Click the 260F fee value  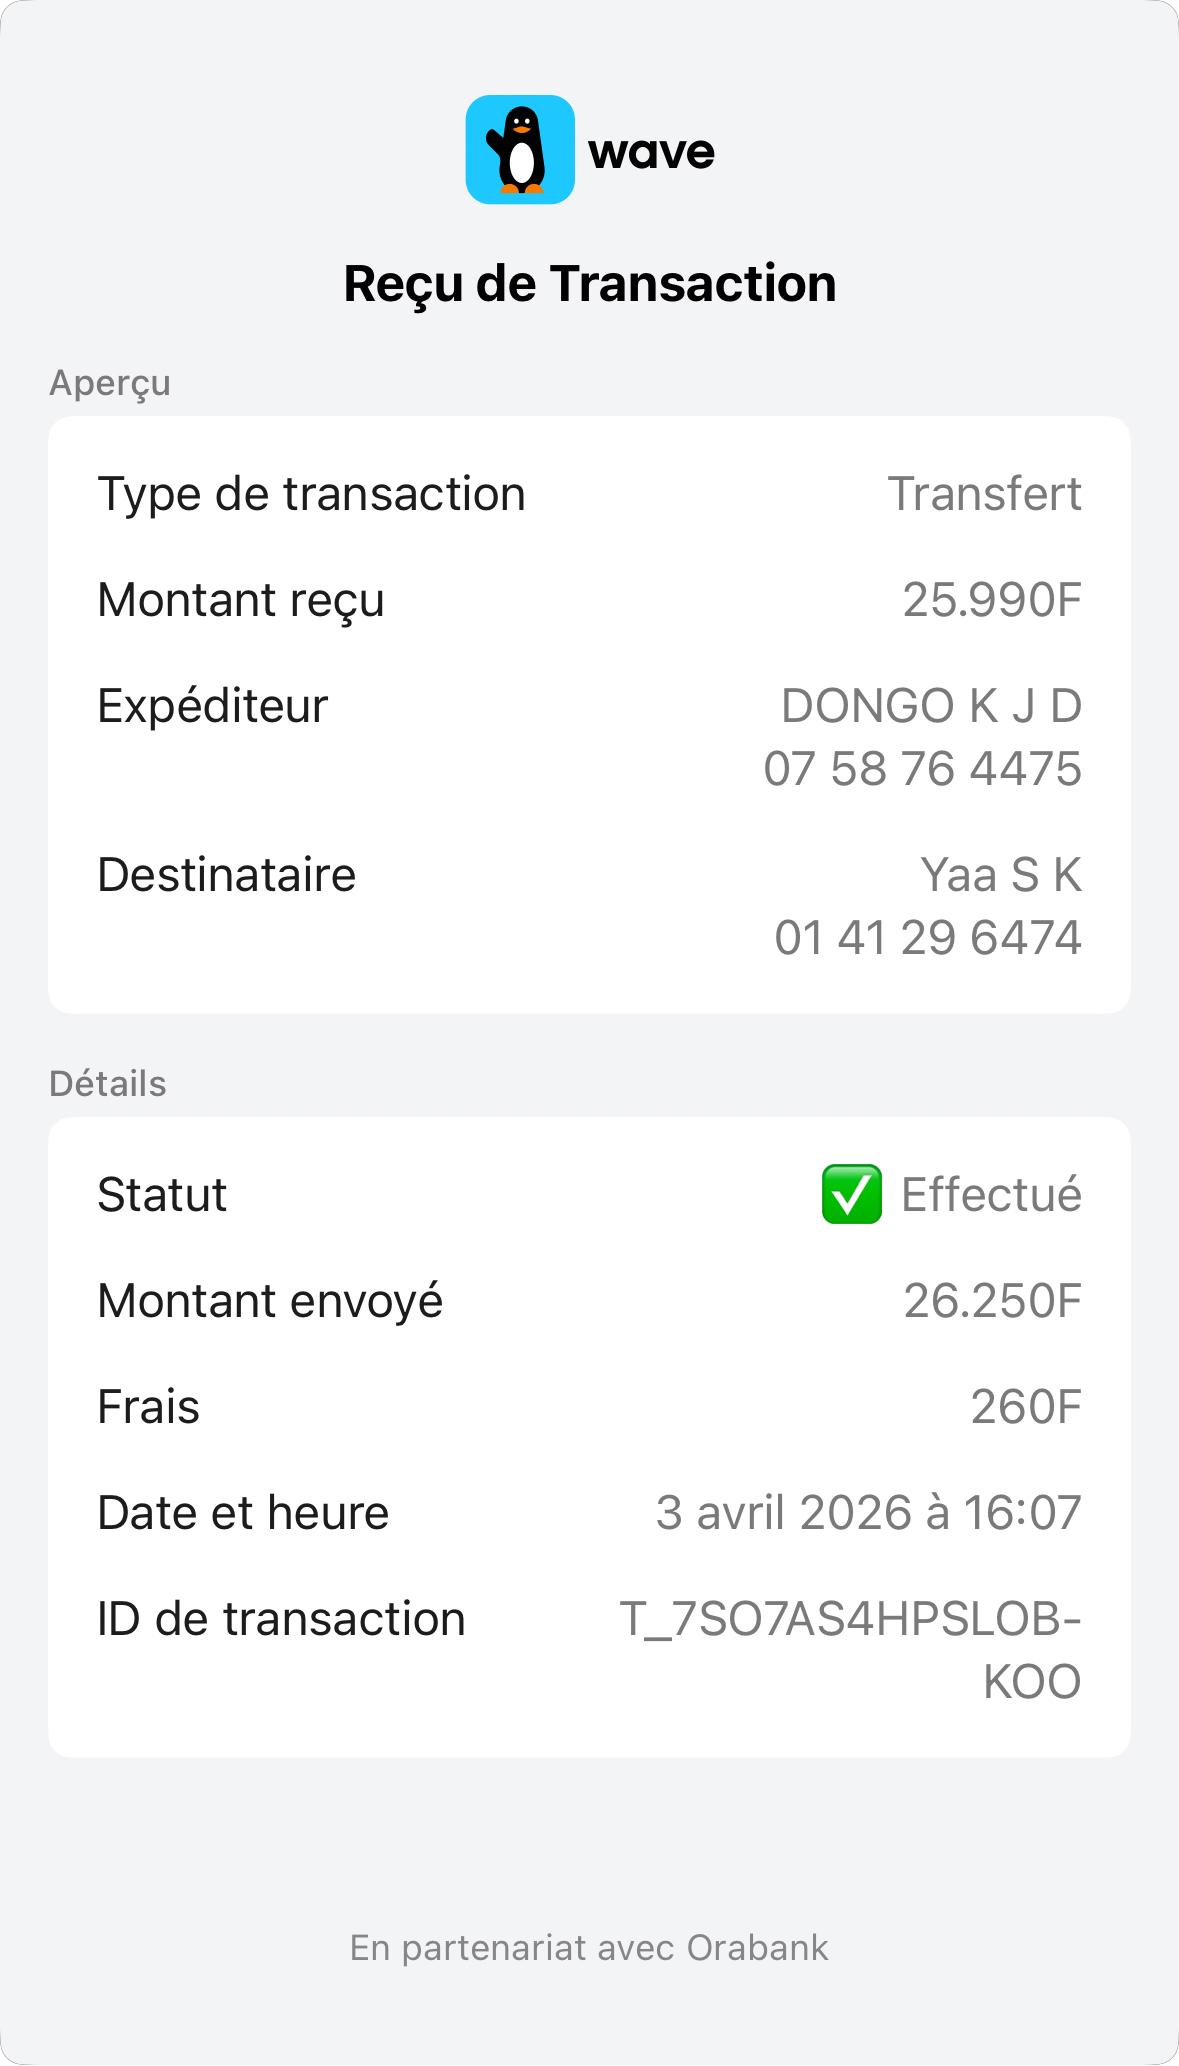pos(1026,1407)
